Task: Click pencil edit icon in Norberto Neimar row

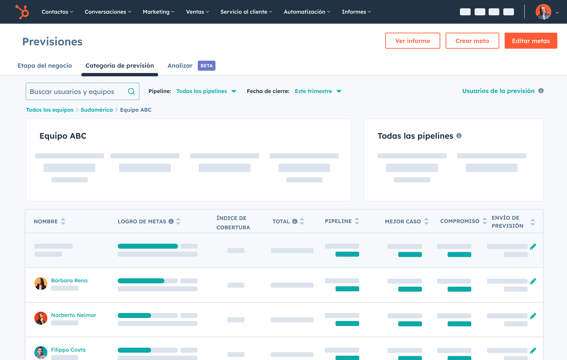Action: (533, 316)
